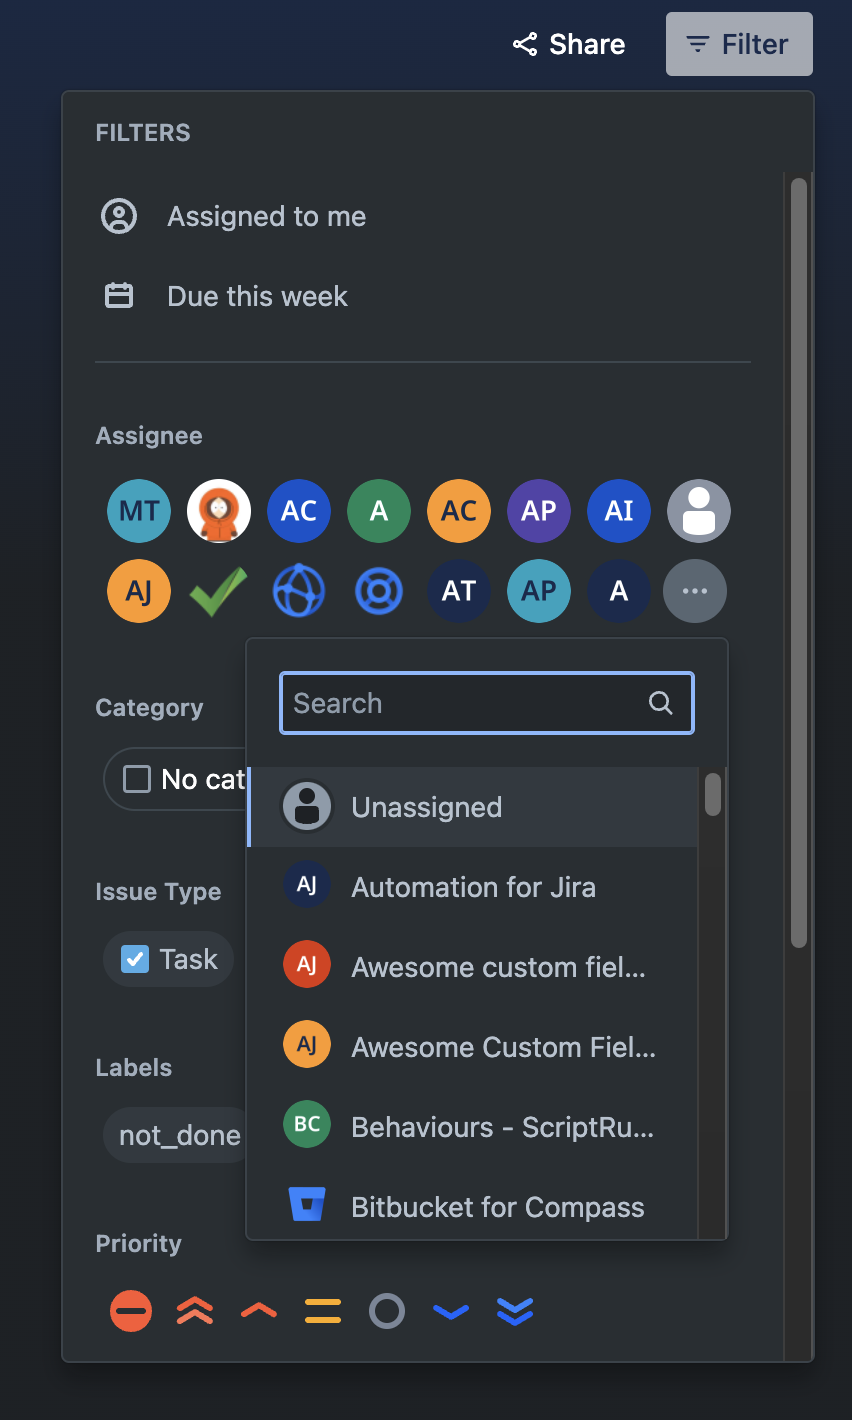The image size is (852, 1420).
Task: Apply the Assigned to me filter
Action: pyautogui.click(x=266, y=216)
